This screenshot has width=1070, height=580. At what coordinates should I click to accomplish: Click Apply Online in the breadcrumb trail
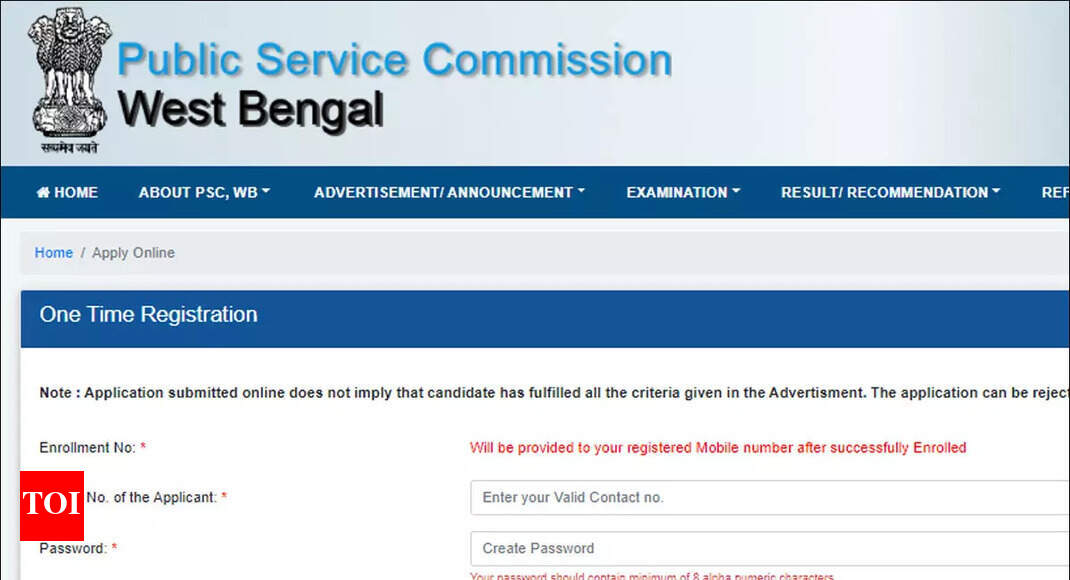click(x=133, y=252)
